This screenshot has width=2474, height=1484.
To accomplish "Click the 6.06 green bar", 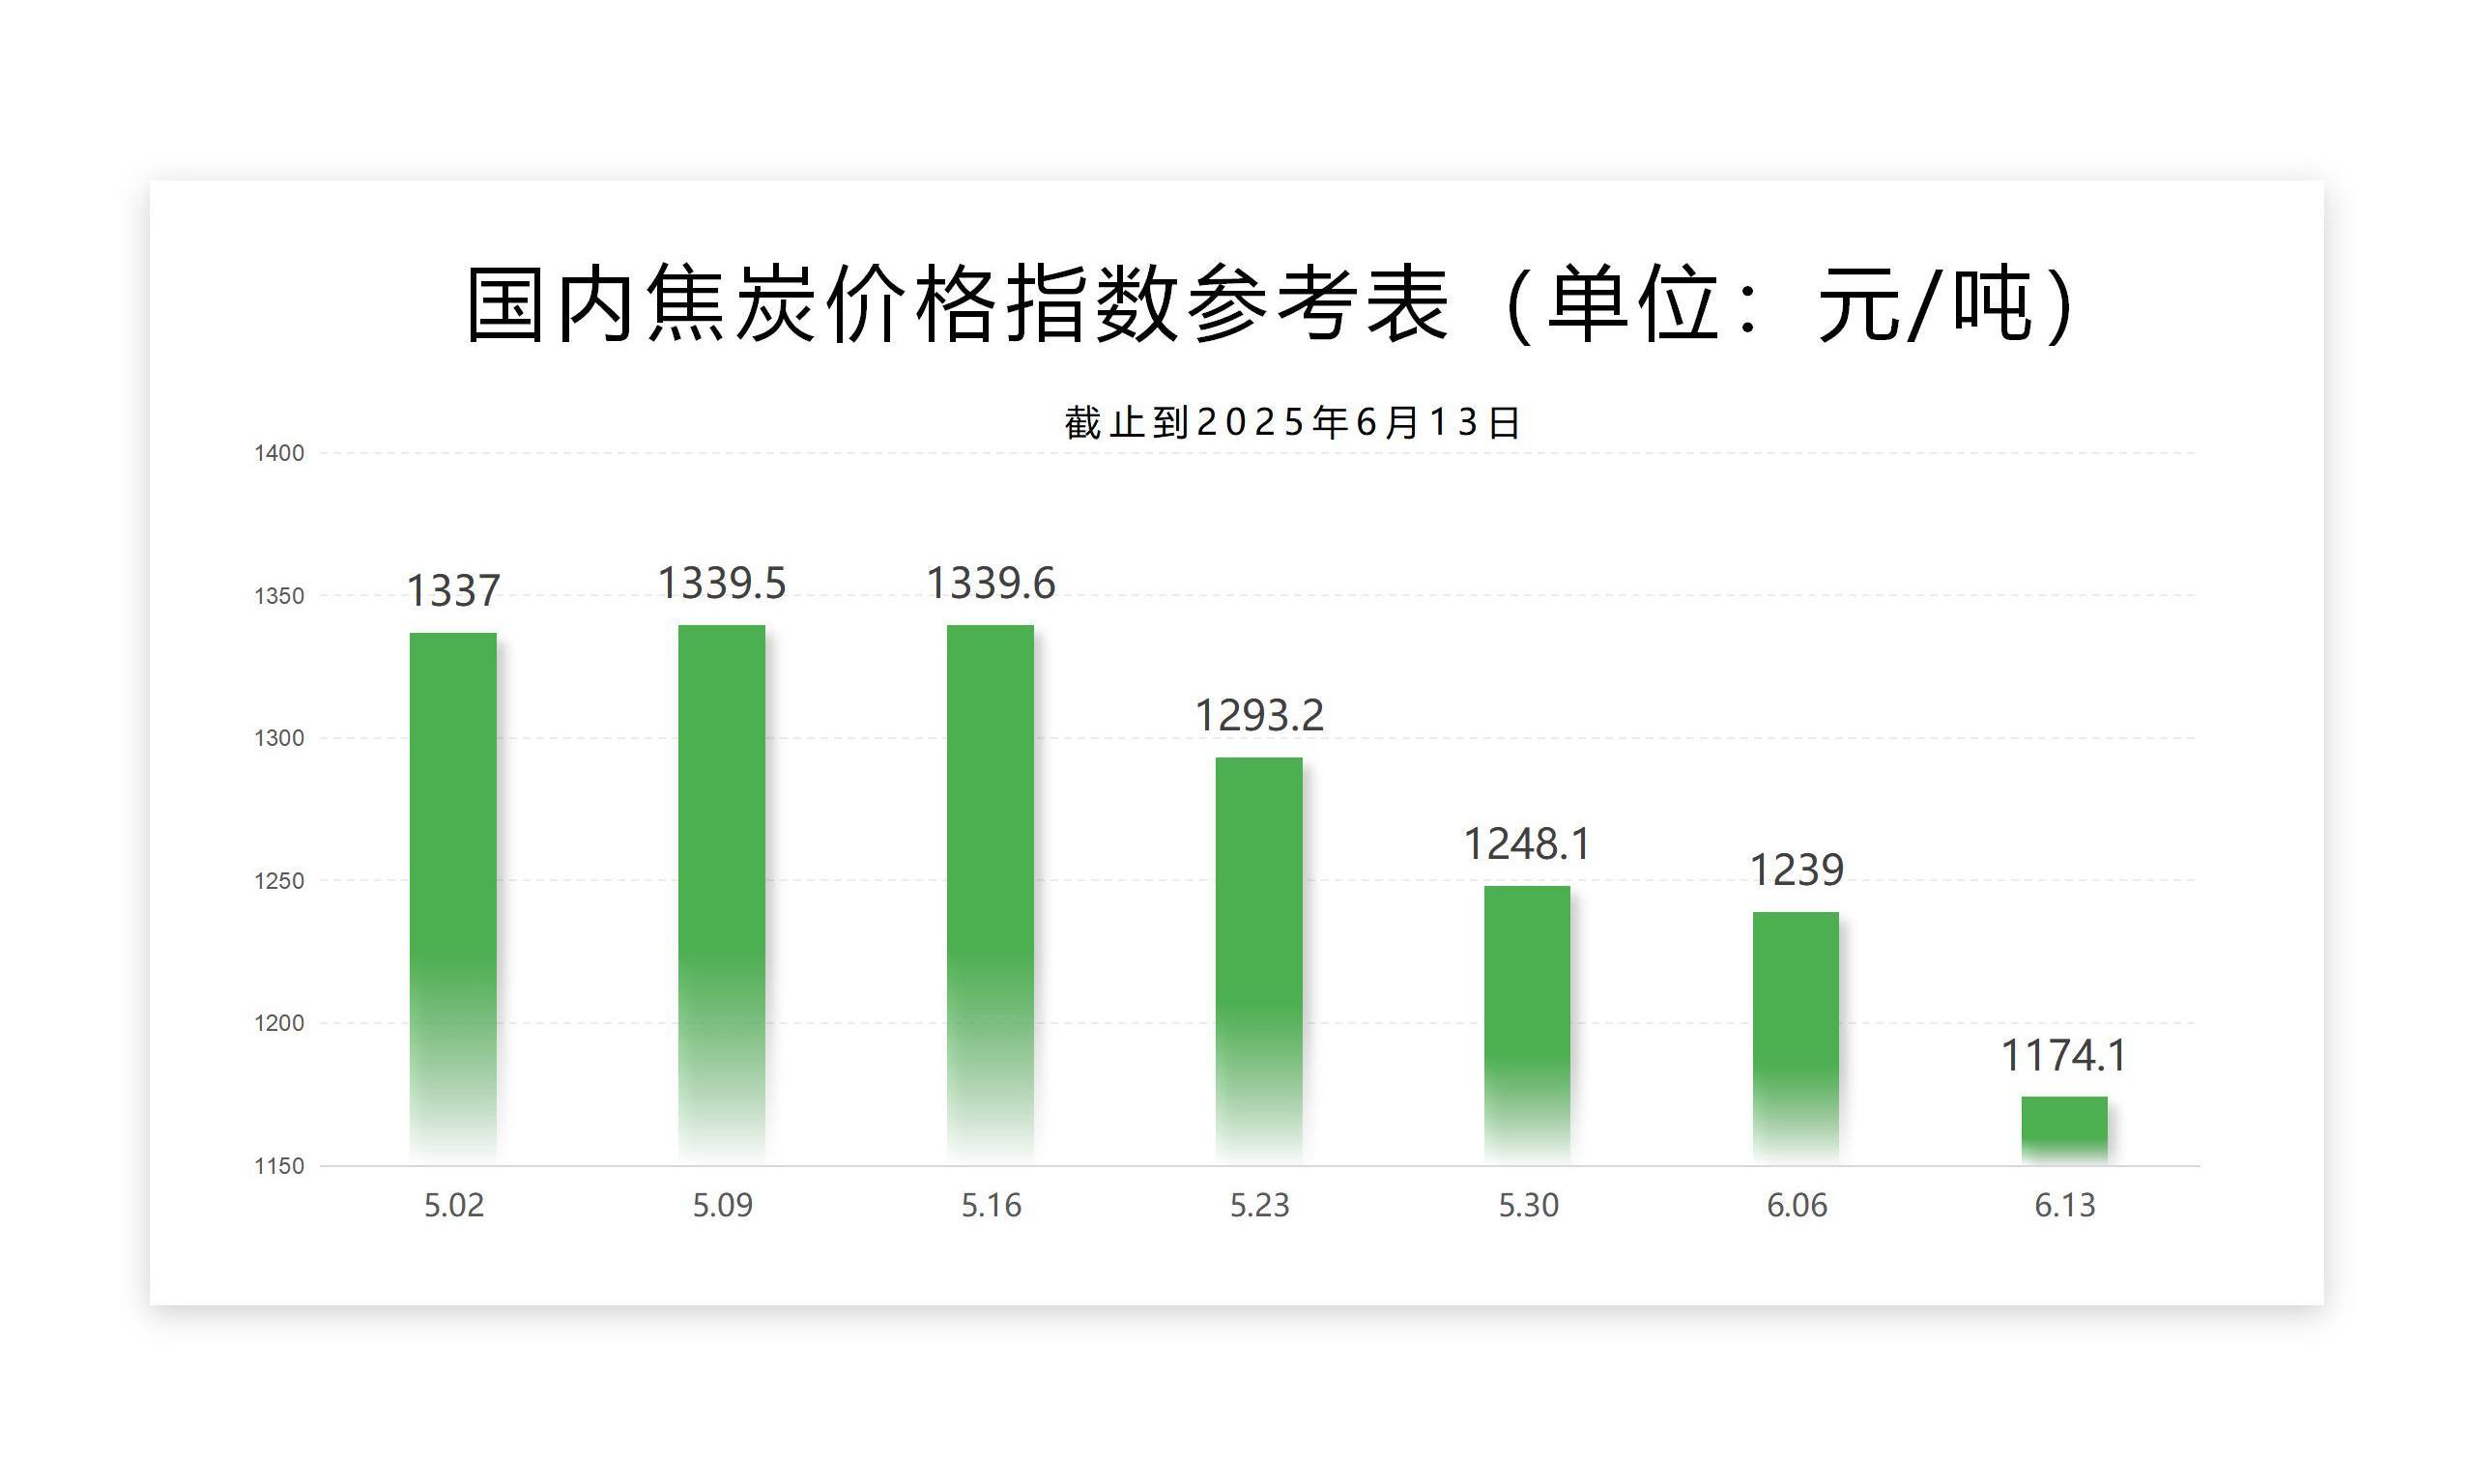I will click(1796, 1038).
